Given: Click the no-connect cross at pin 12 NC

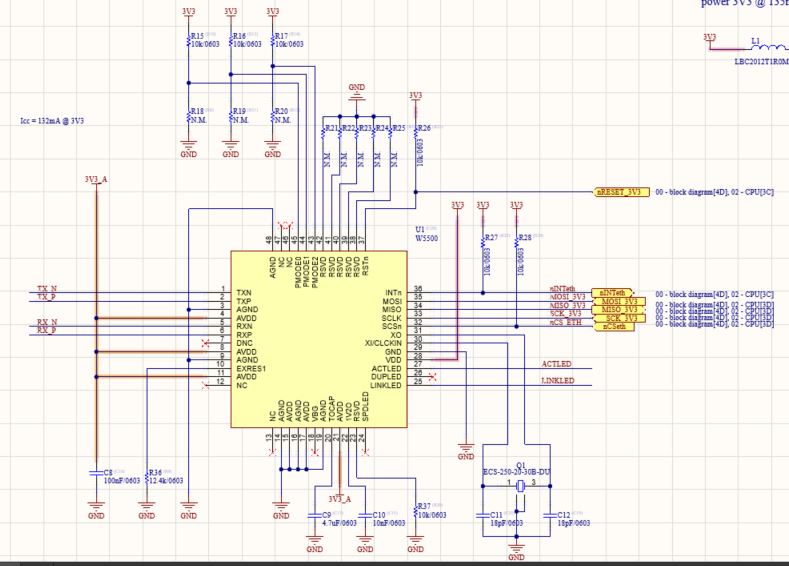Looking at the screenshot, I should click(x=205, y=385).
